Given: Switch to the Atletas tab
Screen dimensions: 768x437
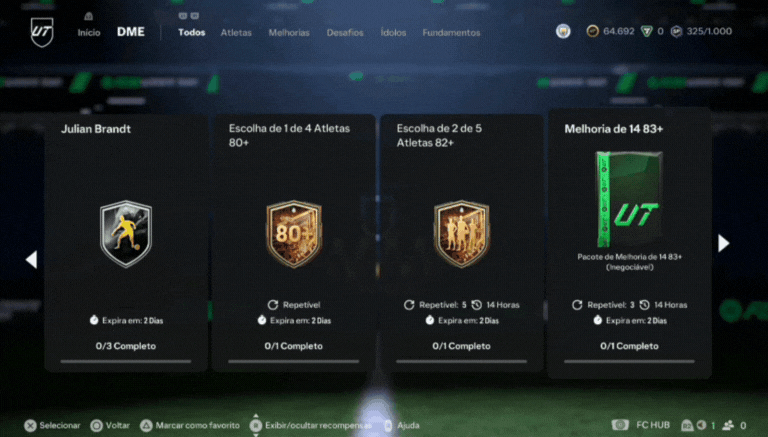Looking at the screenshot, I should tap(236, 33).
